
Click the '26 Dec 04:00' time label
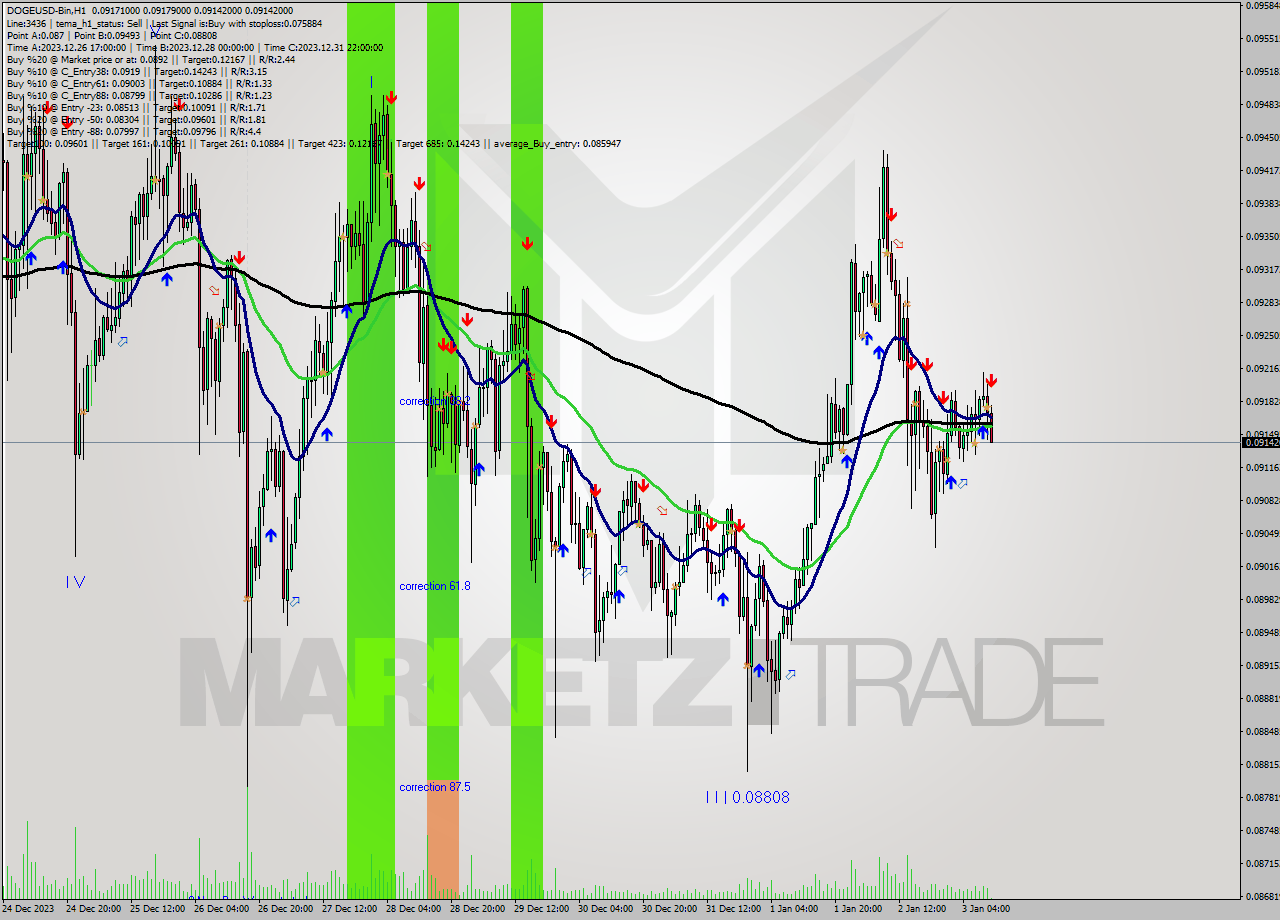pos(222,909)
